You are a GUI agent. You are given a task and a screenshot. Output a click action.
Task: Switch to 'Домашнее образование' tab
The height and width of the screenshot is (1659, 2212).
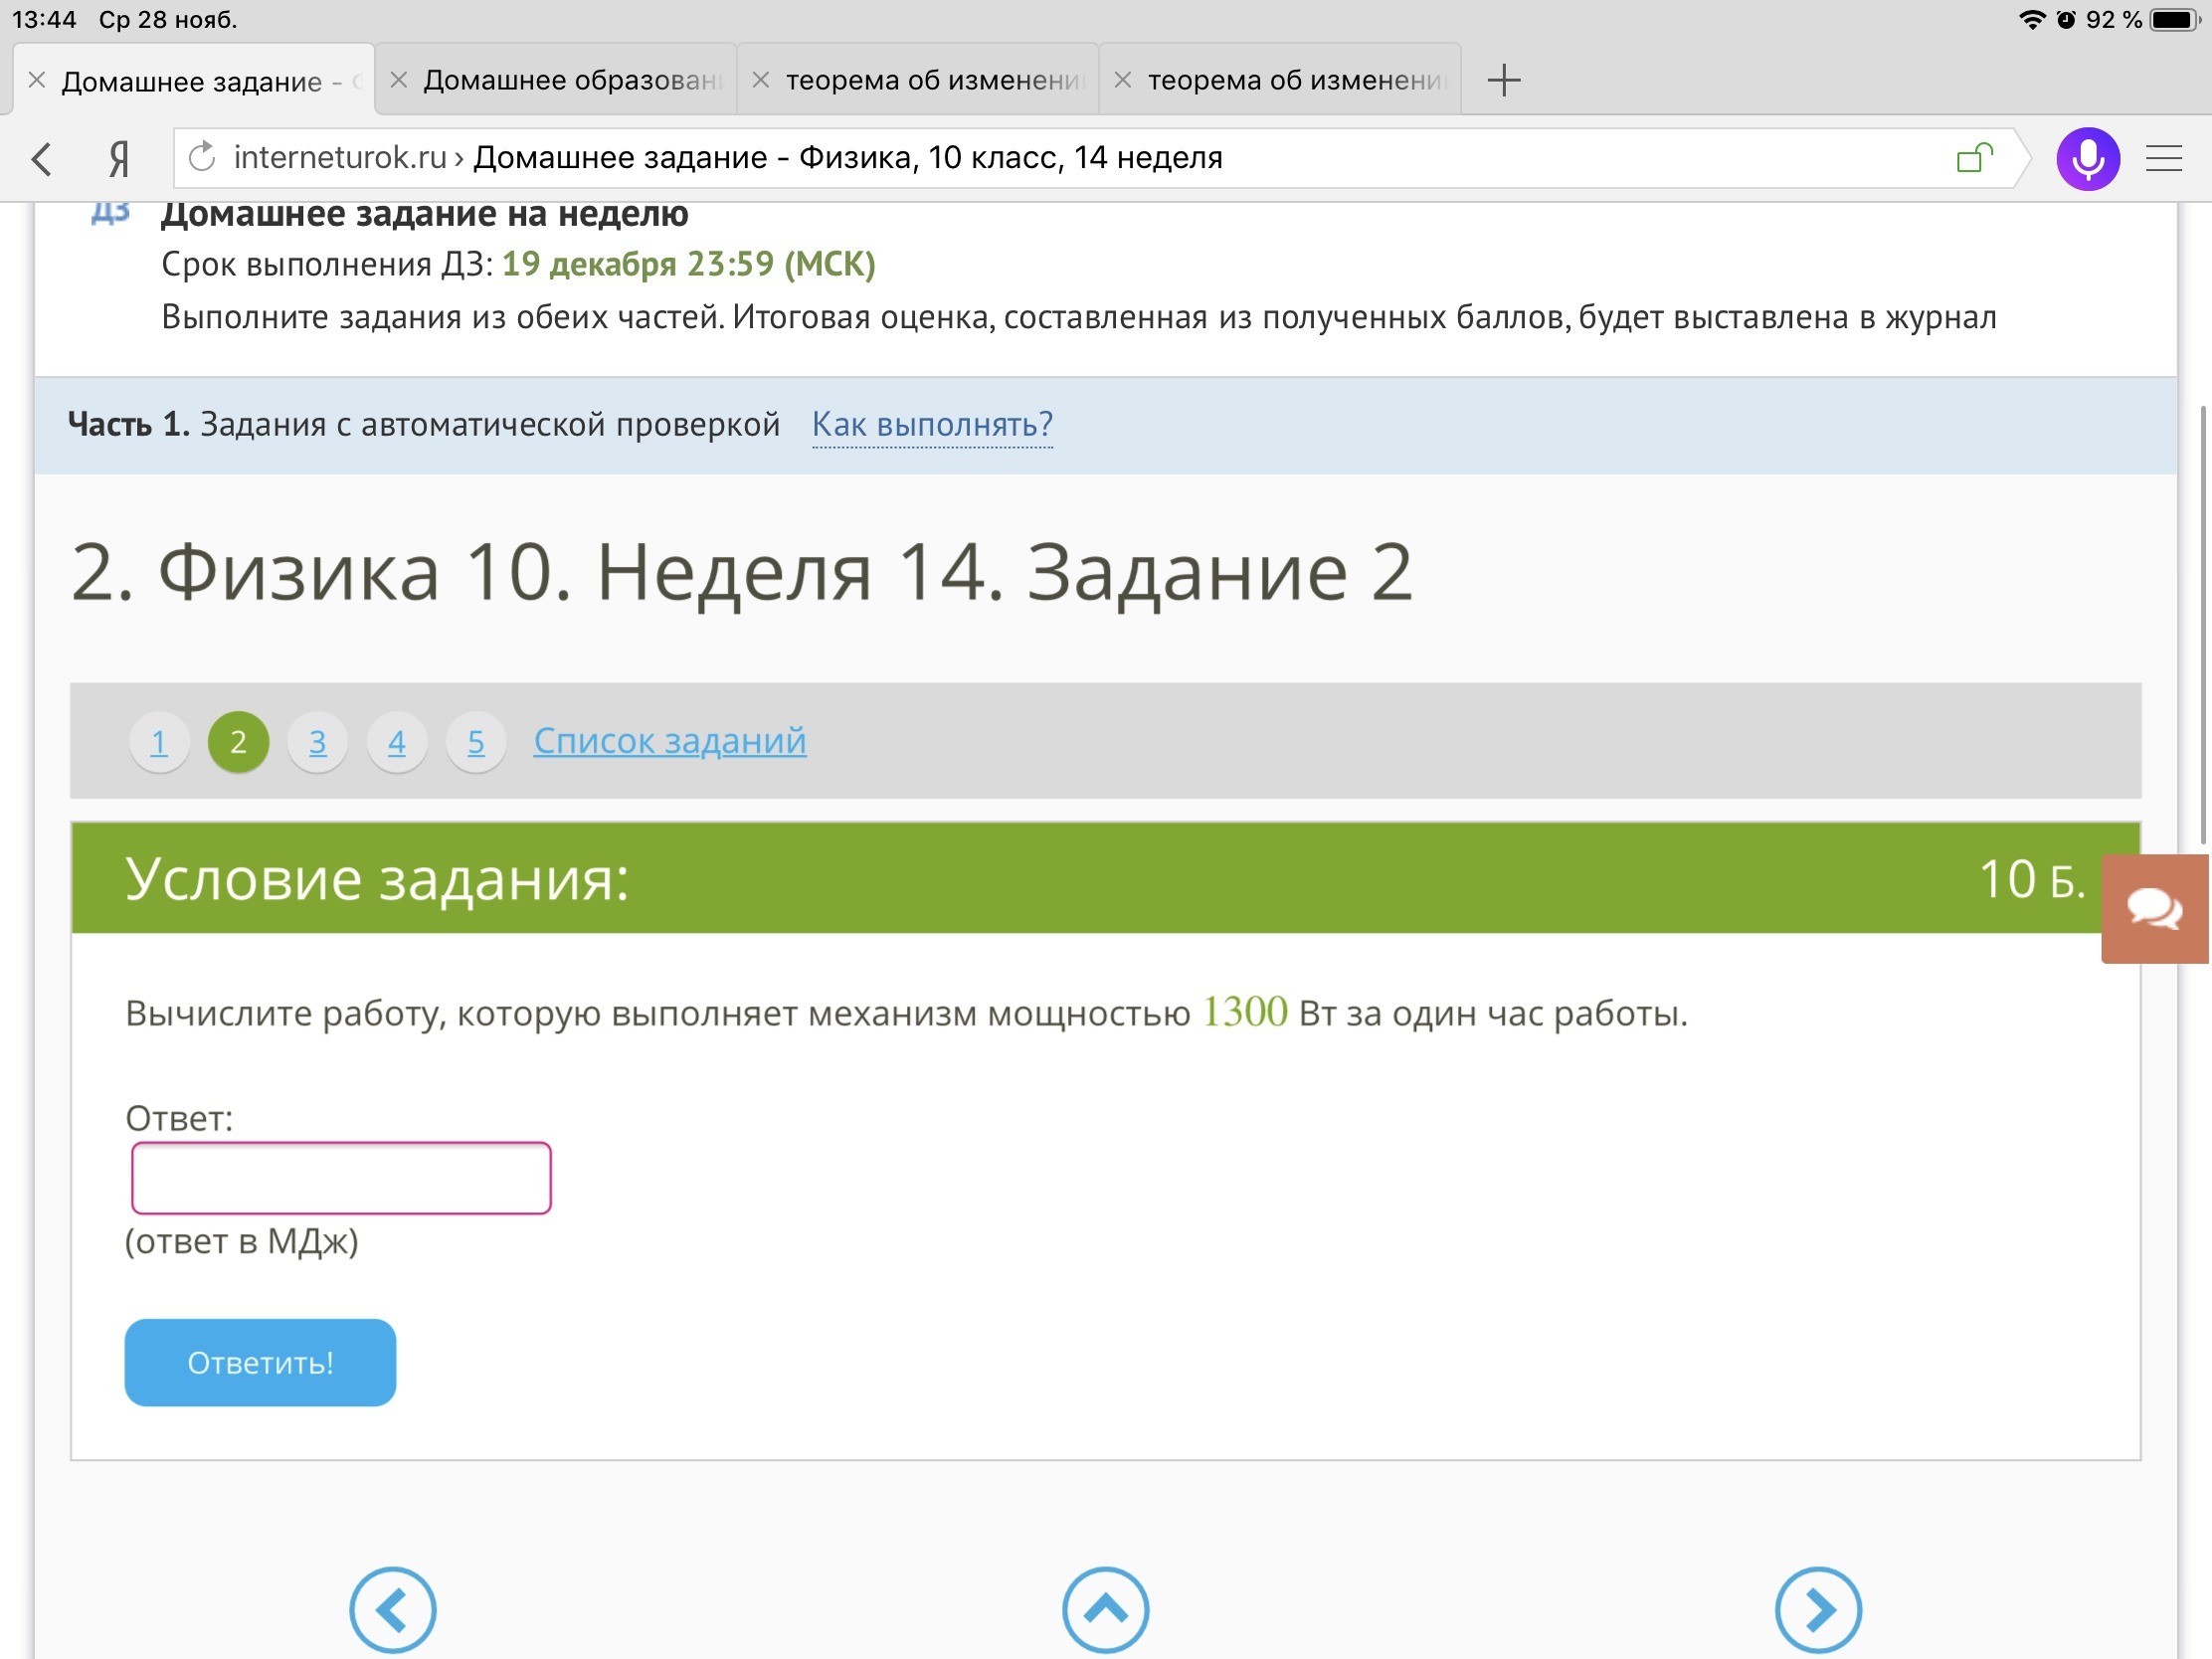pos(570,80)
